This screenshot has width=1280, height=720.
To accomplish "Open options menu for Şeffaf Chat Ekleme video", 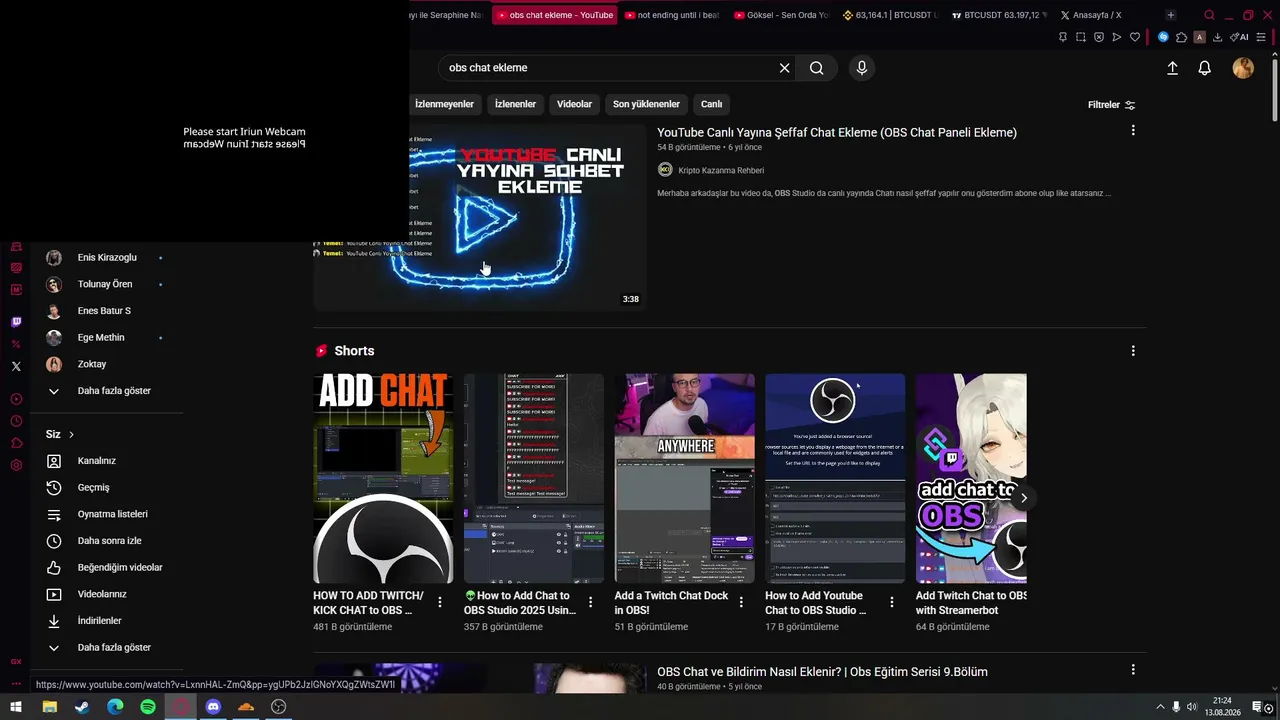I will pos(1133,131).
